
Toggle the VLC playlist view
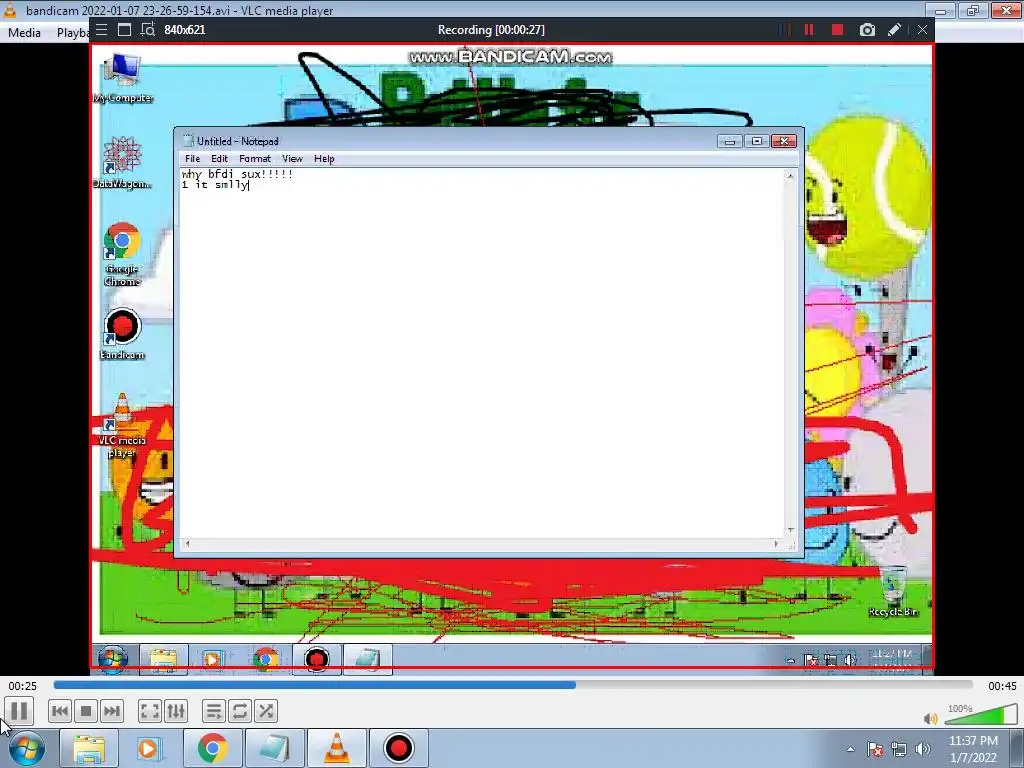[214, 711]
